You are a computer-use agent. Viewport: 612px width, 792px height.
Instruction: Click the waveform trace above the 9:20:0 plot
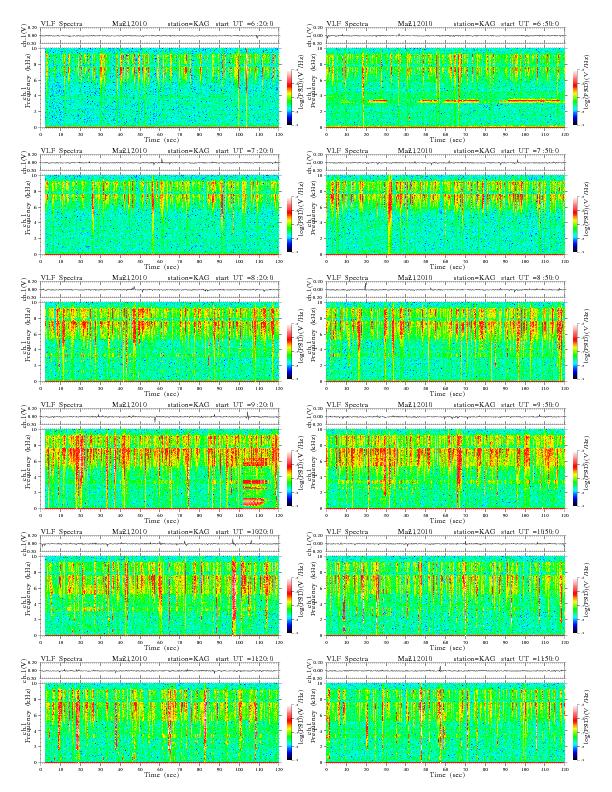[x=160, y=417]
